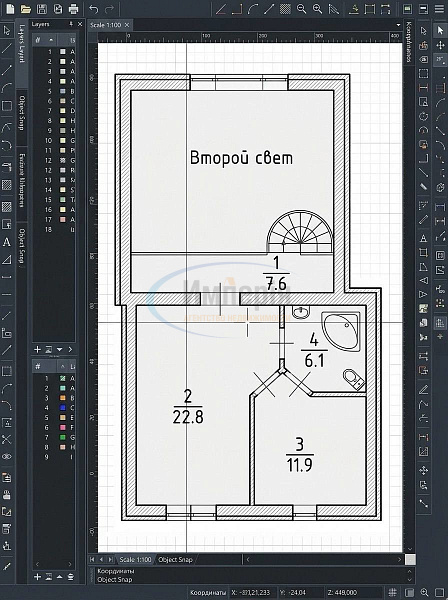
Task: Select the arc tool in top toolbar
Action: (x=253, y=9)
